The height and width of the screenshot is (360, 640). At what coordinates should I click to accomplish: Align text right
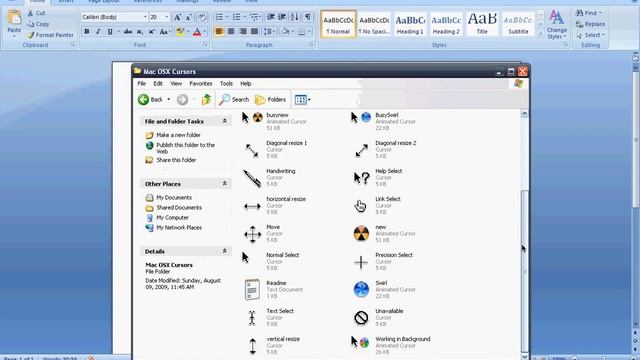coord(243,31)
